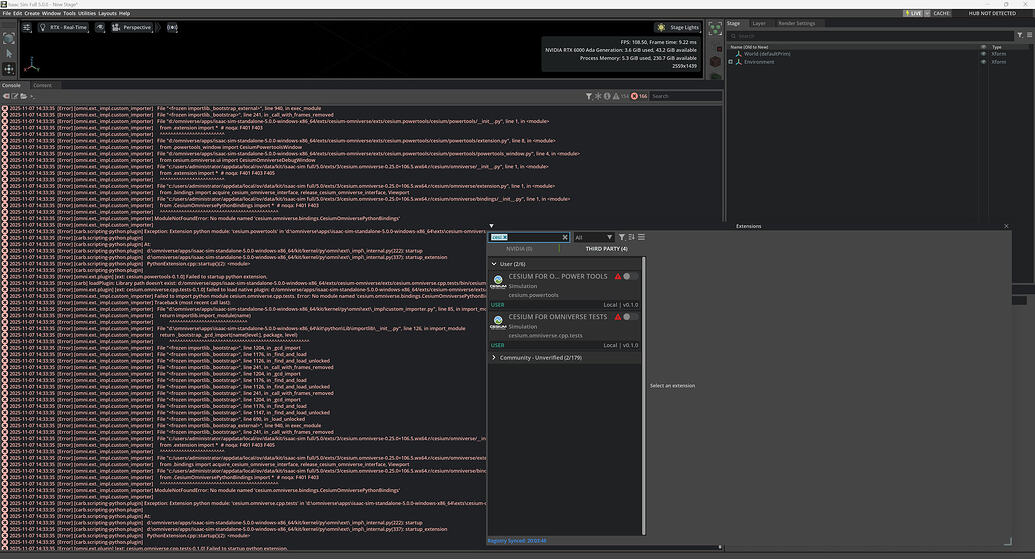1035x559 pixels.
Task: Switch to the Render Settings tab
Action: coord(796,23)
